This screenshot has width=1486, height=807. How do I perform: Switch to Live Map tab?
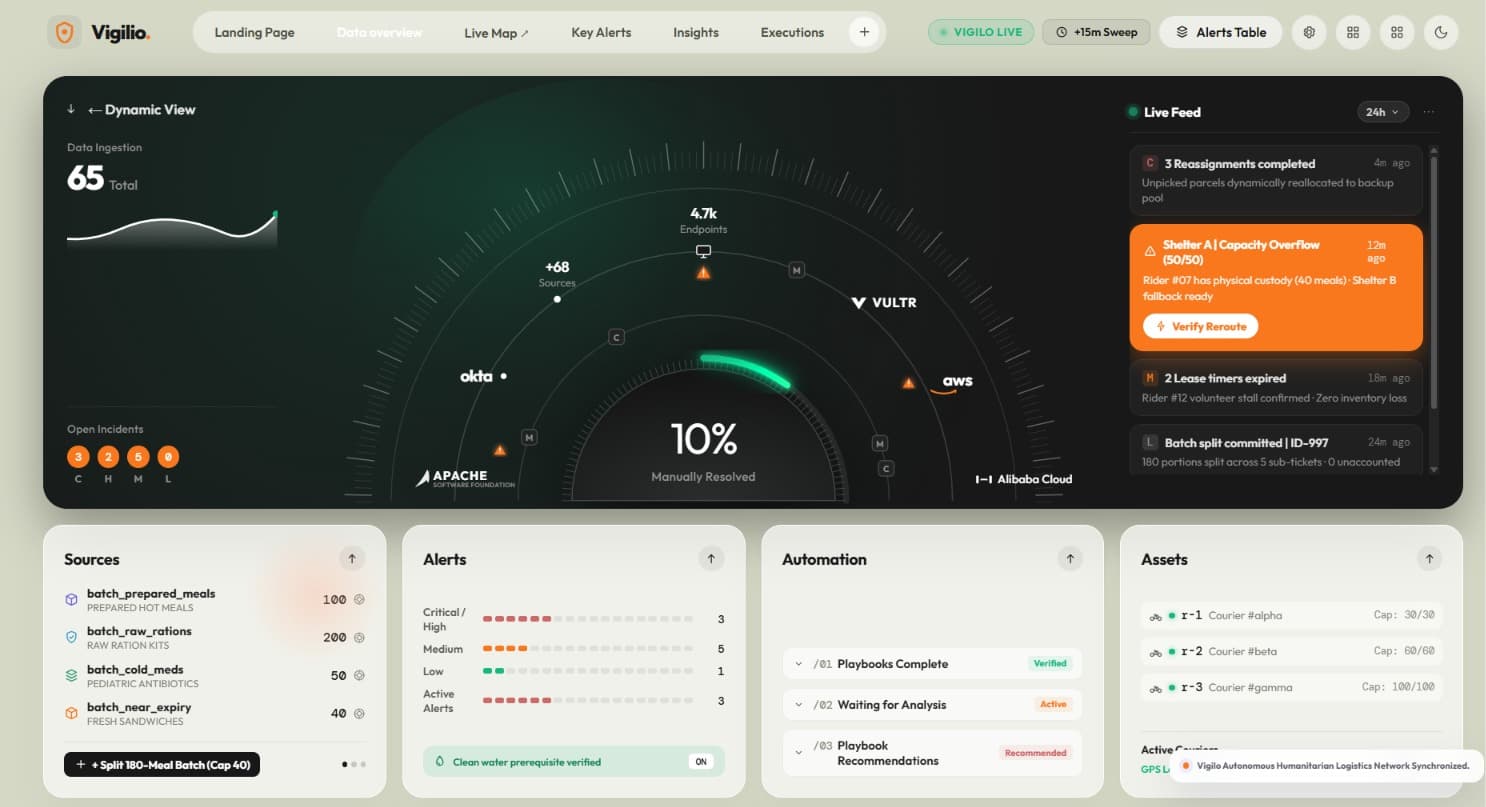(496, 32)
